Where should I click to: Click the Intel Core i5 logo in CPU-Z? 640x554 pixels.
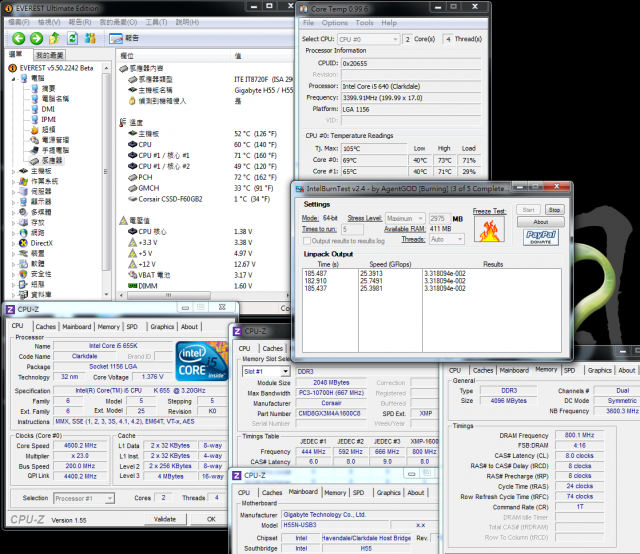pos(202,362)
